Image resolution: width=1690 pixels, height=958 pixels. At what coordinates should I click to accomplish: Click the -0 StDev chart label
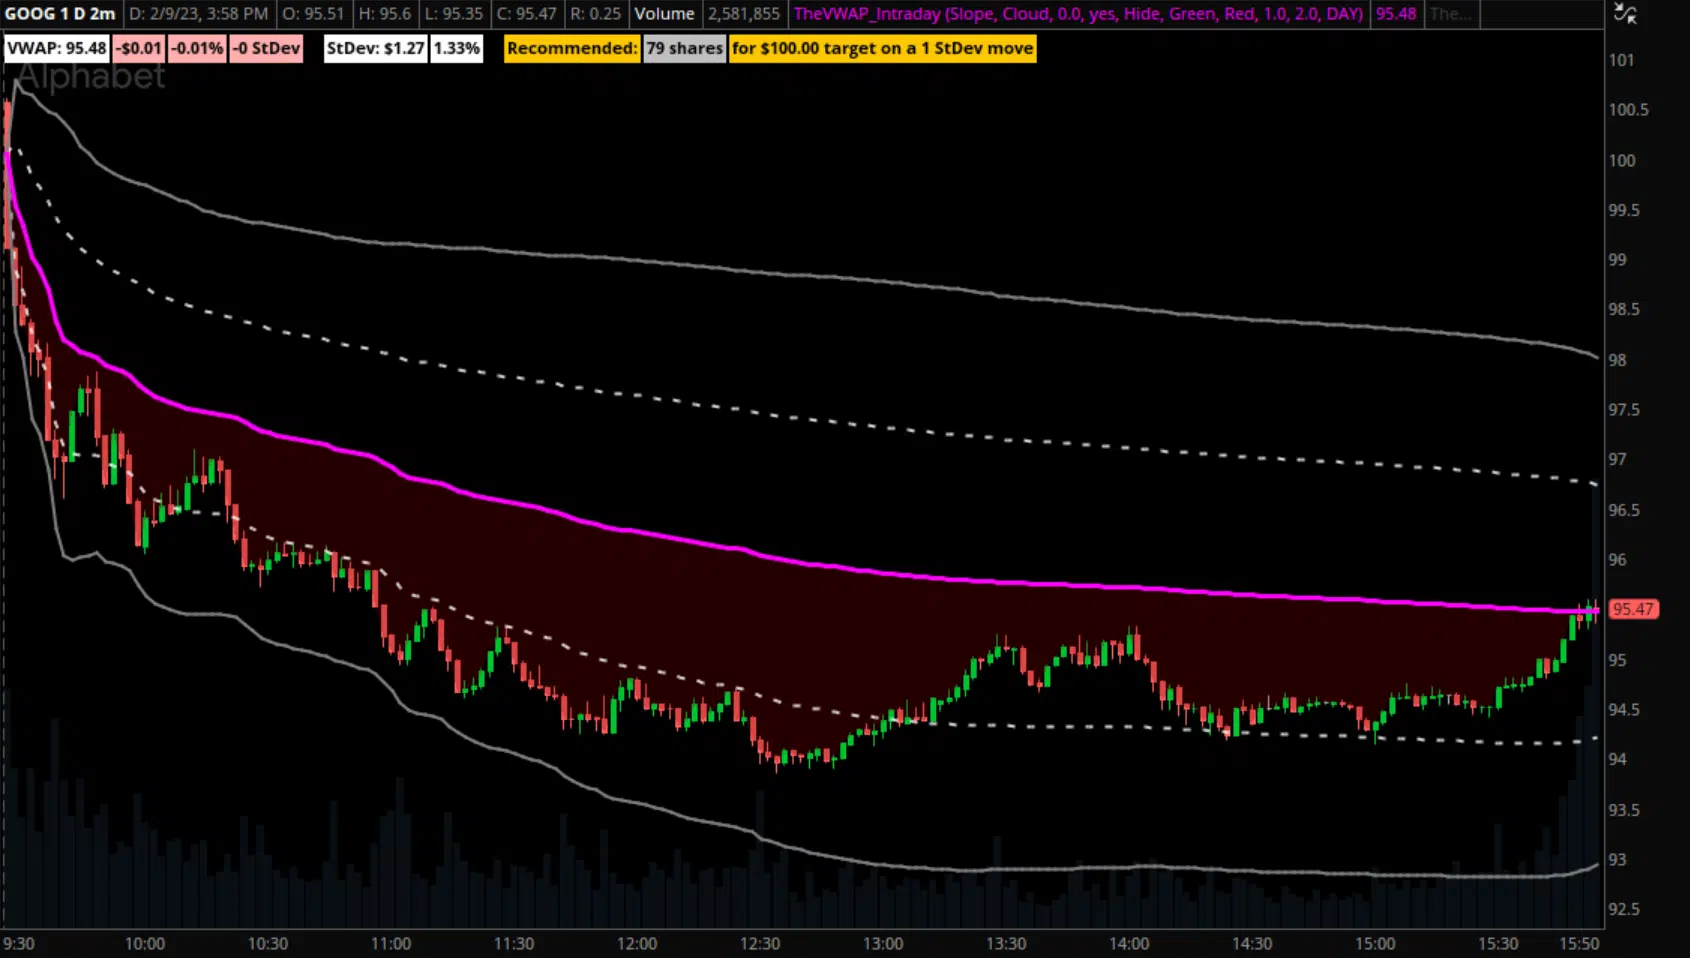coord(266,48)
